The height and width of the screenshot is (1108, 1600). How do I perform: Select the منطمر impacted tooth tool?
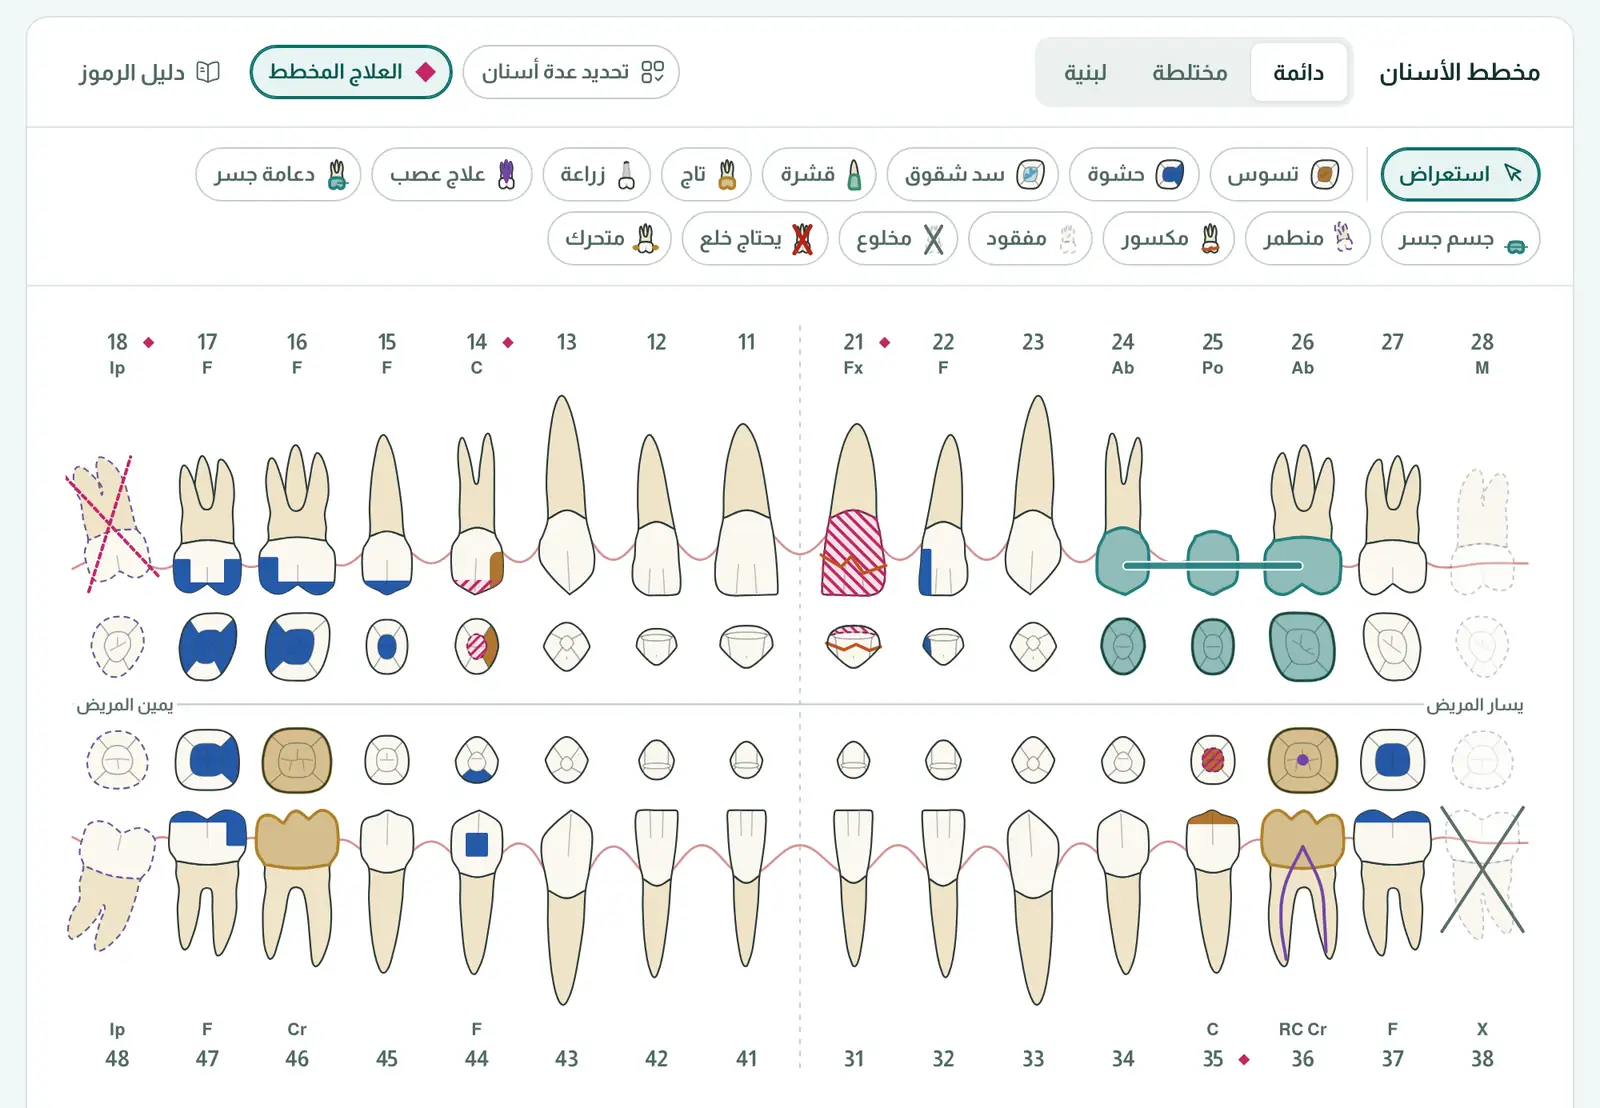[x=1307, y=238]
